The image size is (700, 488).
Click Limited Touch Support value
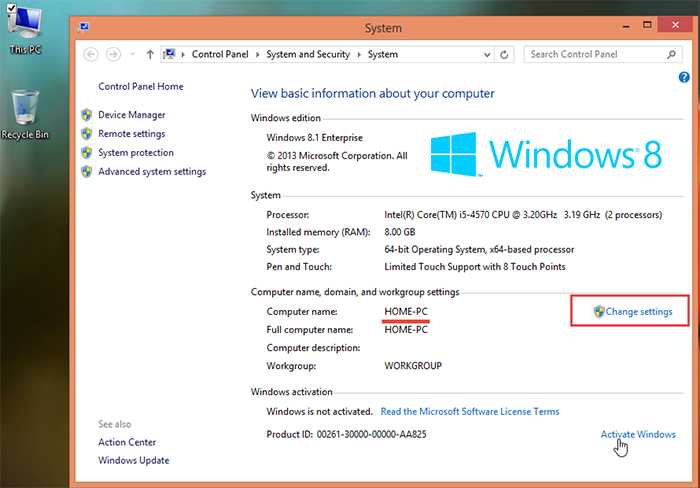point(475,267)
